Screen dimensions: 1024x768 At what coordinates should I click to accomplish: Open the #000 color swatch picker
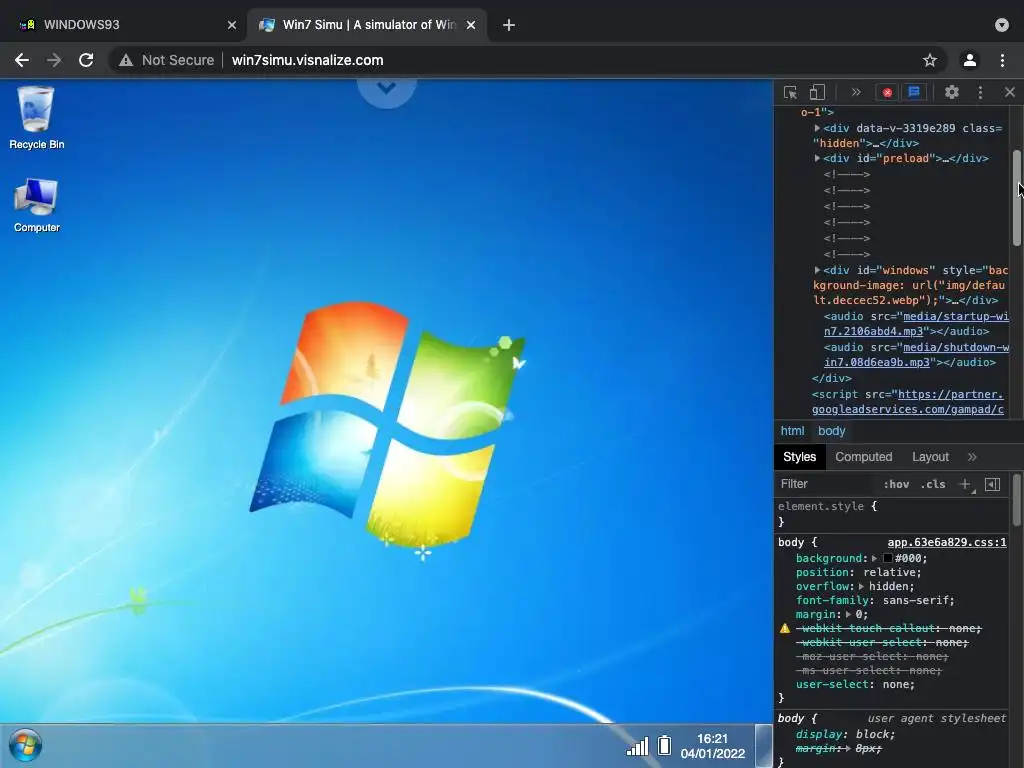(888, 558)
